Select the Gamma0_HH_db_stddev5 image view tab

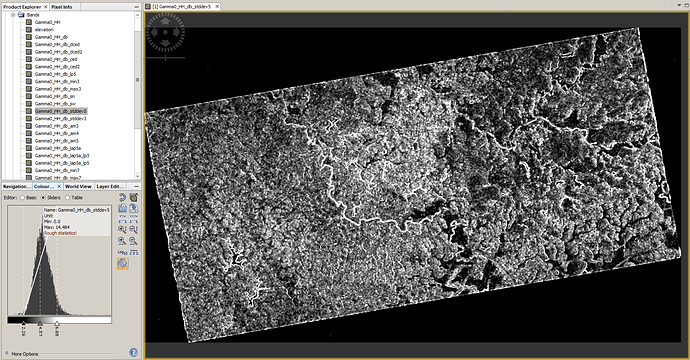tap(181, 7)
